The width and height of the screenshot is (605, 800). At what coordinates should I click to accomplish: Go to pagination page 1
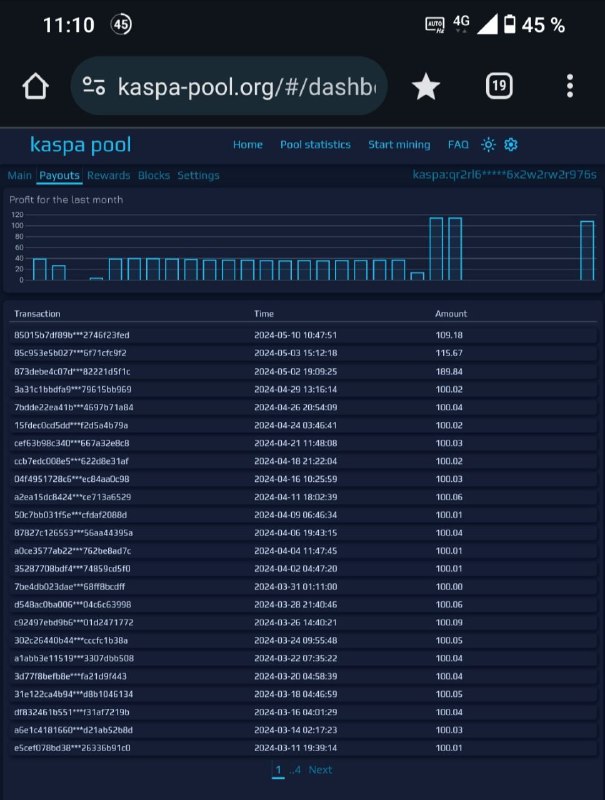tap(278, 770)
